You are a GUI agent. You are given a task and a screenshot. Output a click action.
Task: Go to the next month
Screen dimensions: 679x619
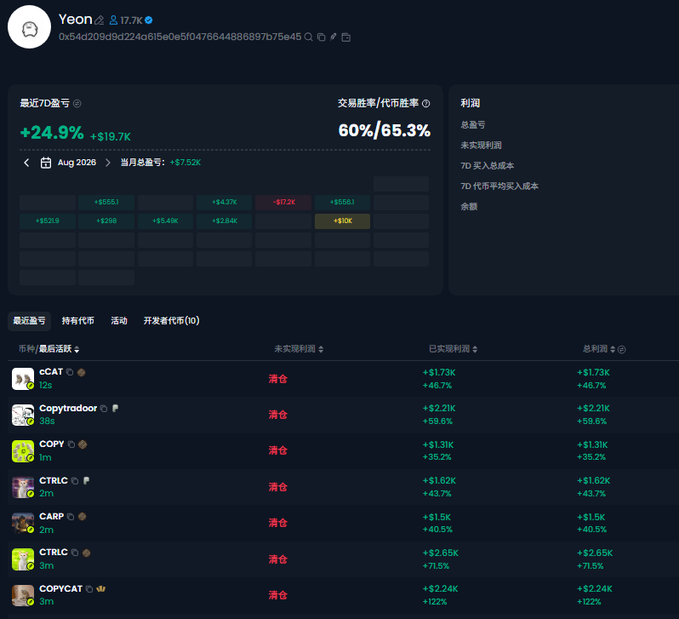click(108, 162)
